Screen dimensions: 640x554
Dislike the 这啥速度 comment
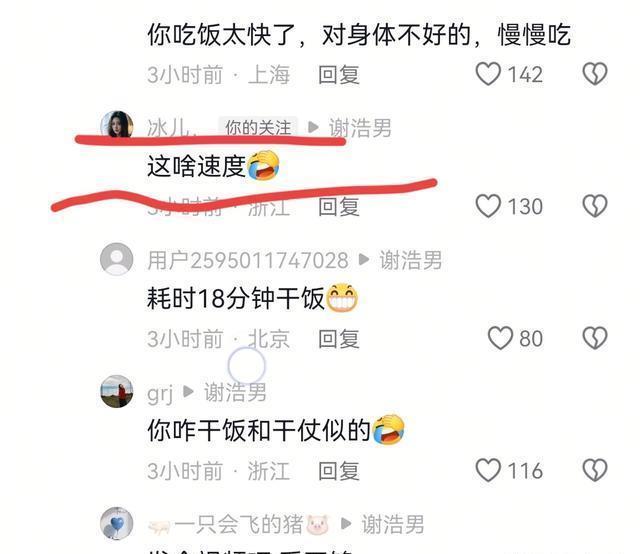[595, 206]
